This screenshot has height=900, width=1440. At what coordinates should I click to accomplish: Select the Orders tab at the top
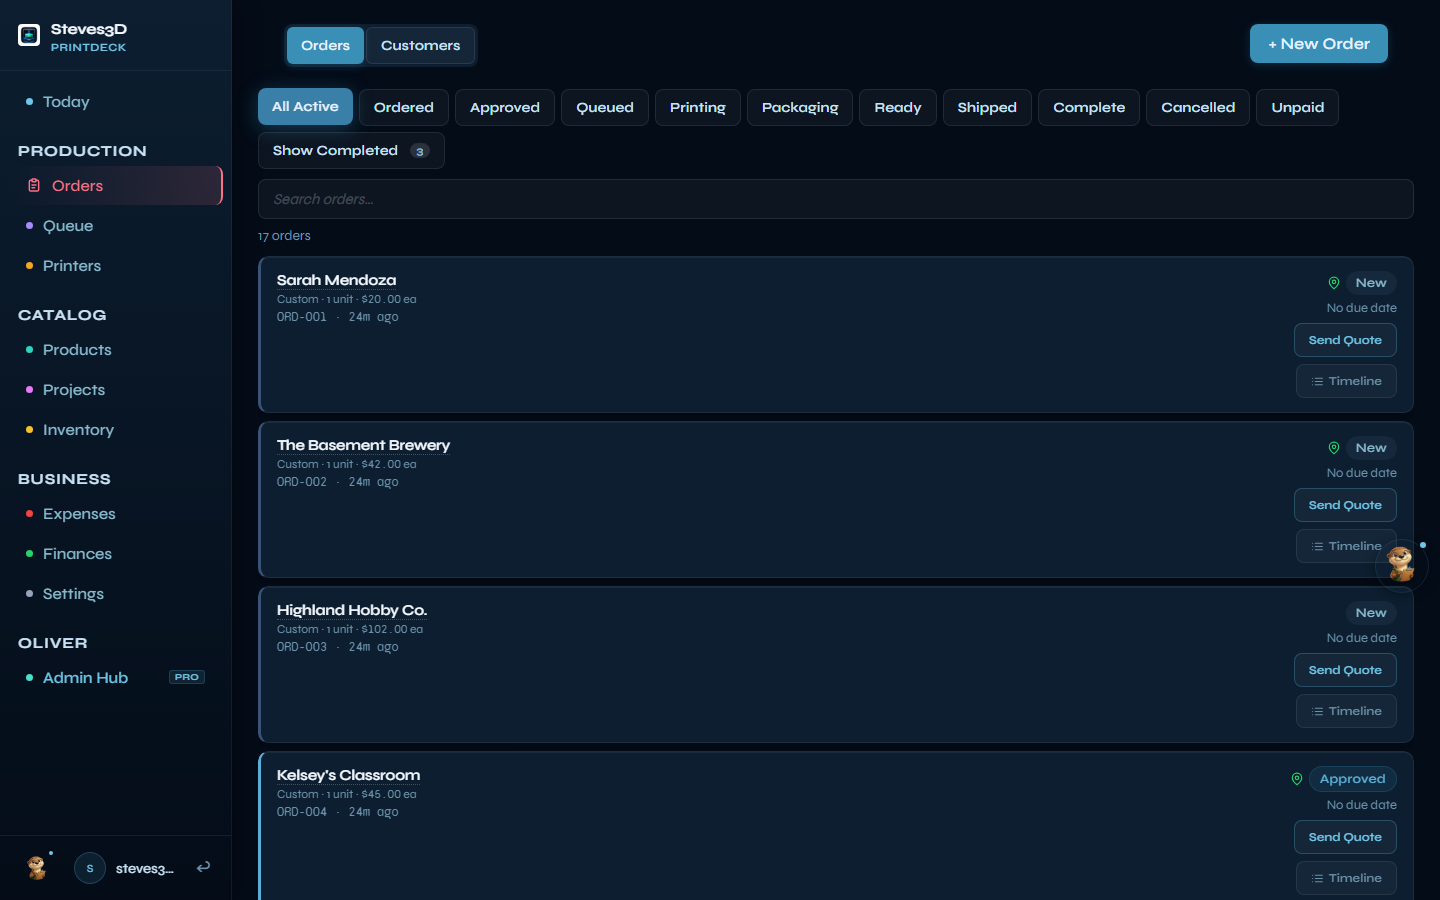pos(324,45)
